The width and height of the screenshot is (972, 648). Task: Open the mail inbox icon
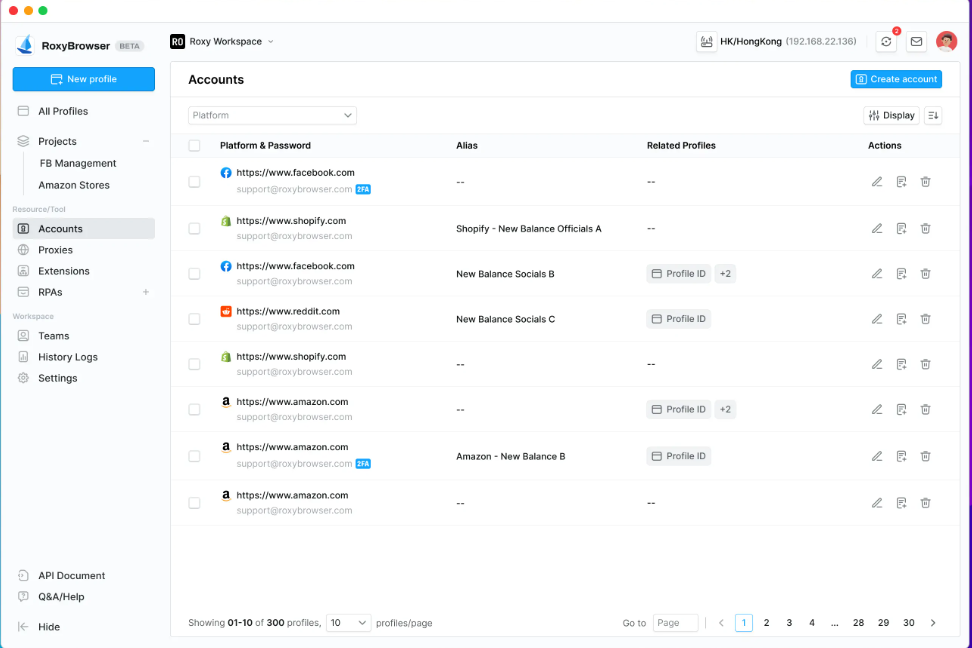[916, 42]
